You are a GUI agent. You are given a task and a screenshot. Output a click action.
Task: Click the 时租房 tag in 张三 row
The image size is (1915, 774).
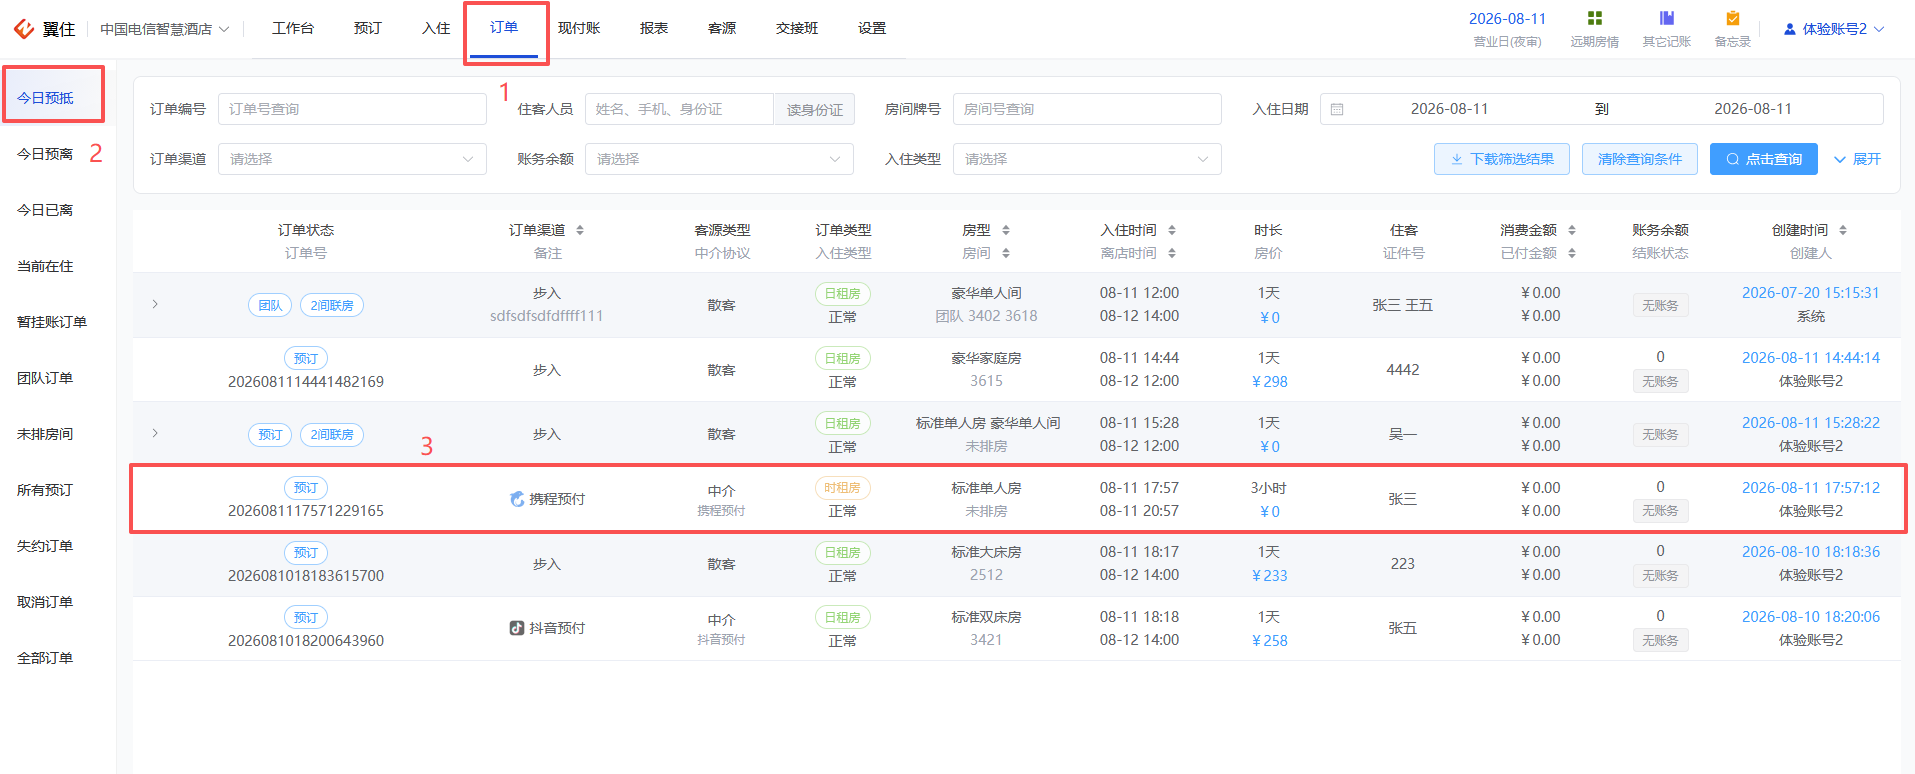coord(843,488)
